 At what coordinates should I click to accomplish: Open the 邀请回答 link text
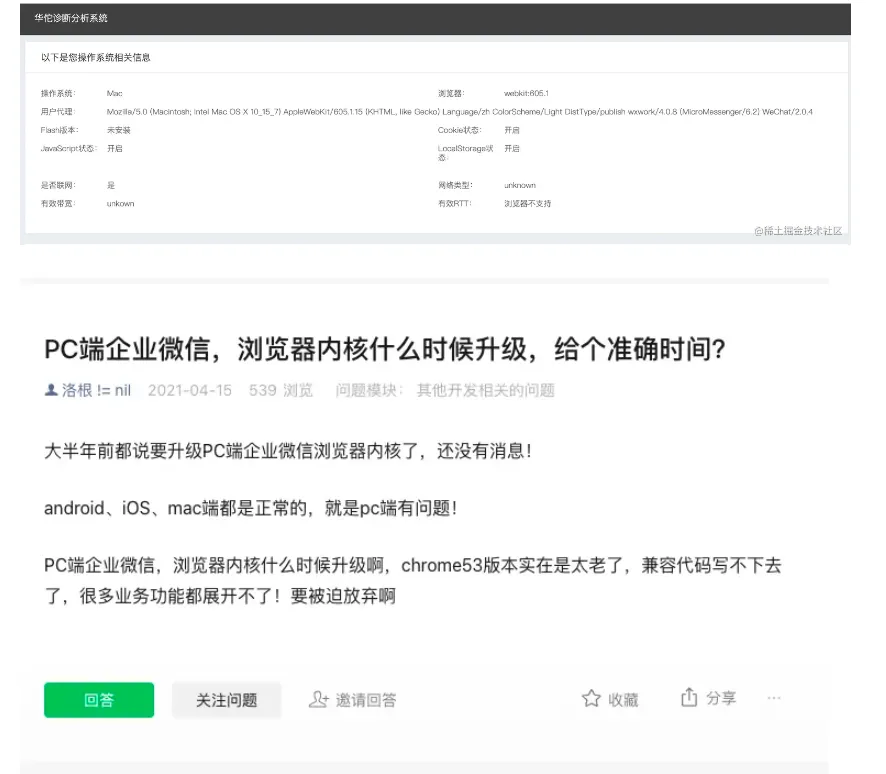(366, 700)
